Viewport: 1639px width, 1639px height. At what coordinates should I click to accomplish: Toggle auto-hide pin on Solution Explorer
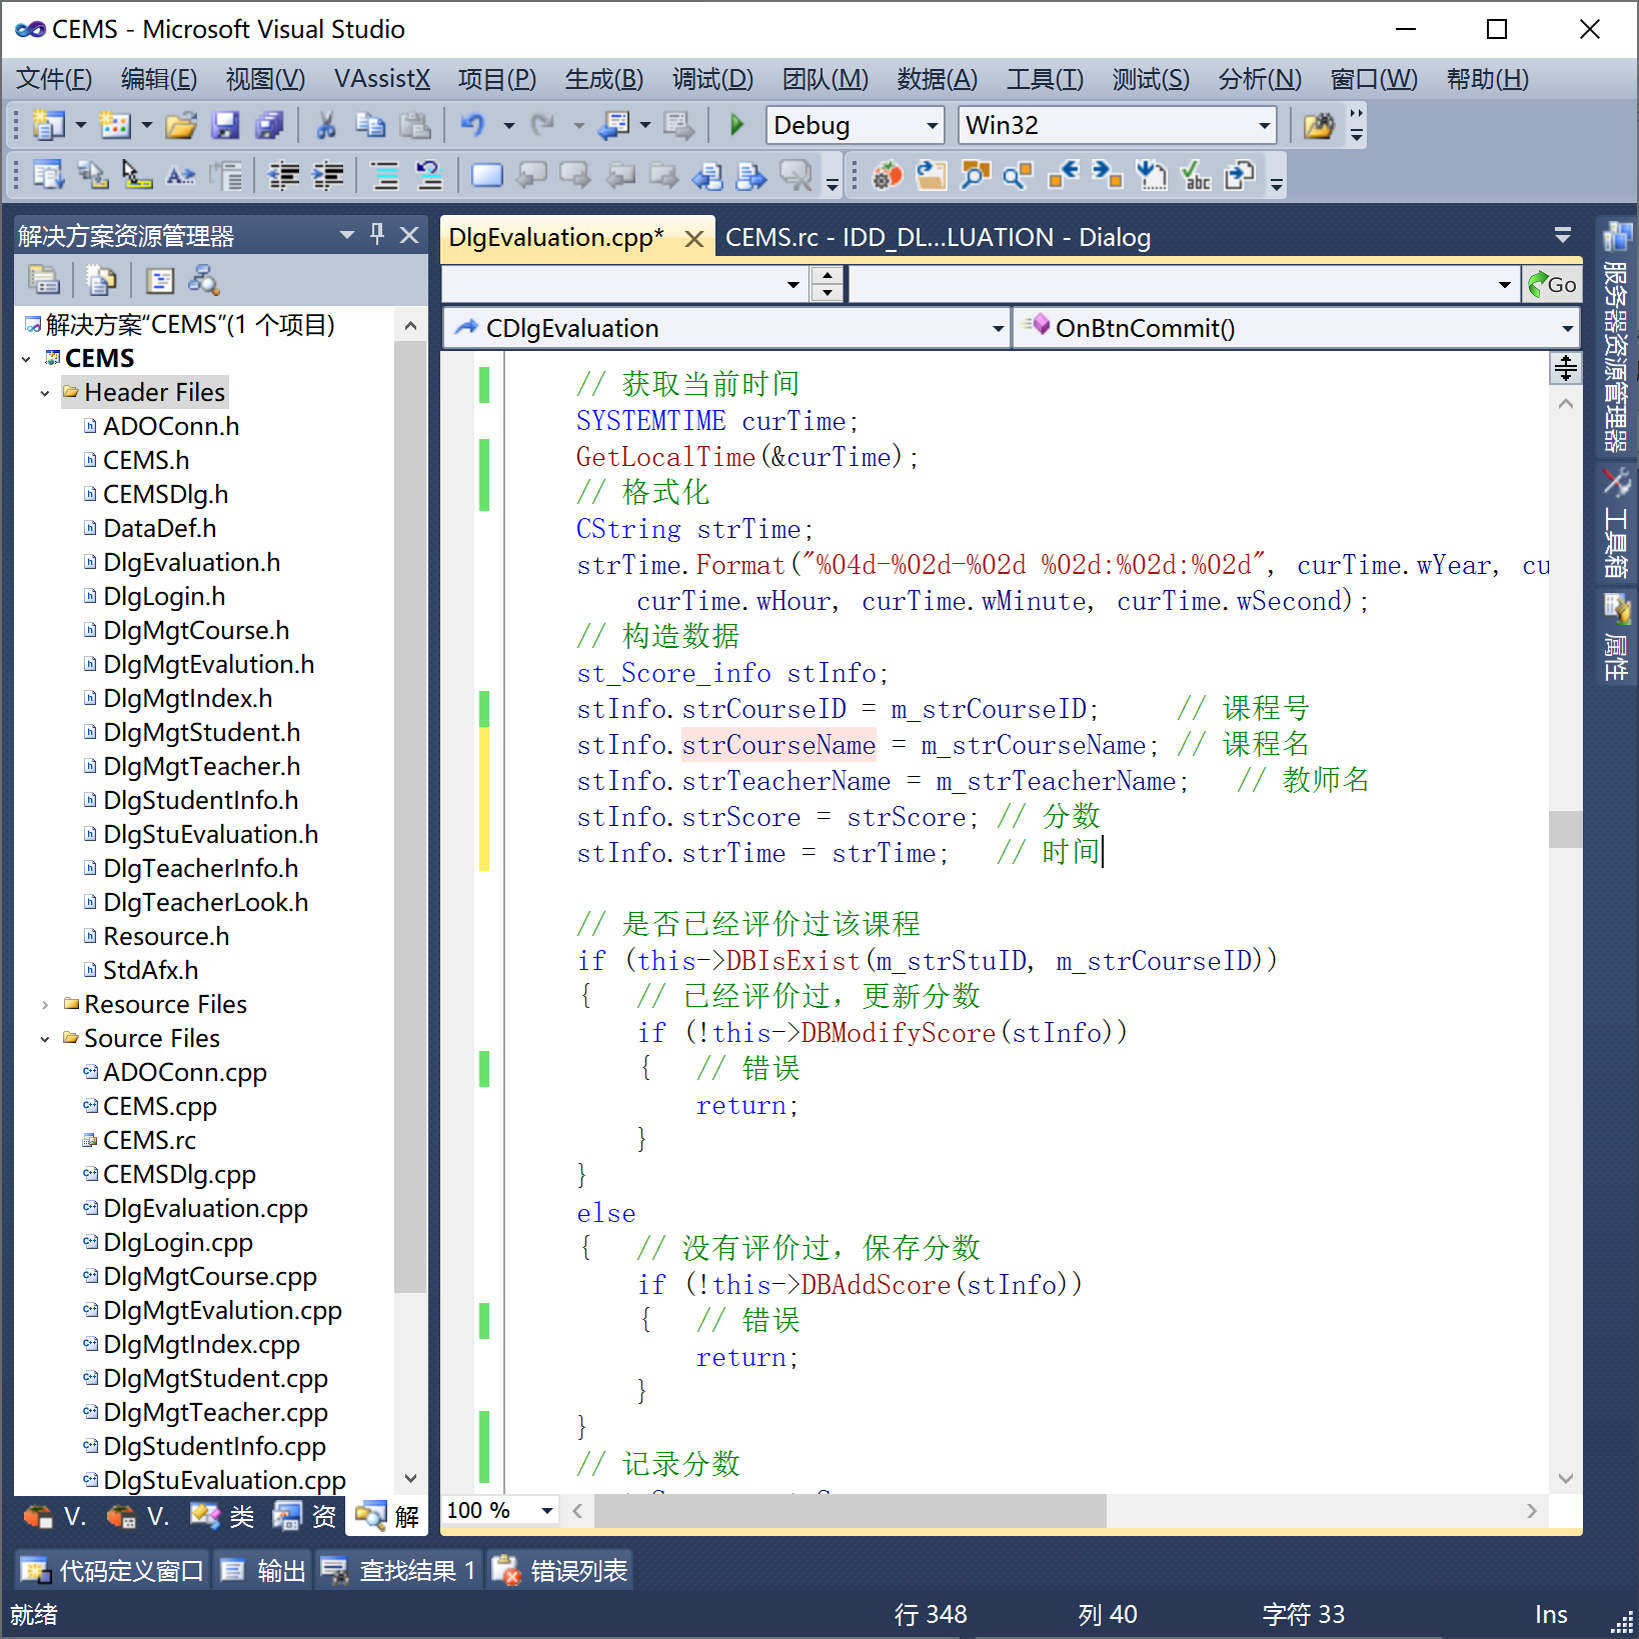click(377, 235)
